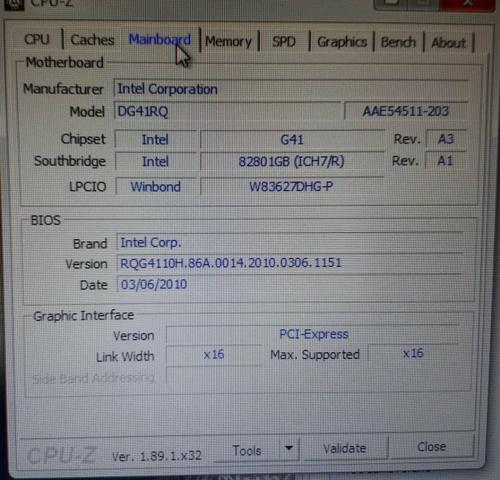500x480 pixels.
Task: Click the BIOS Brand Intel Corp.
Action: [x=290, y=242]
